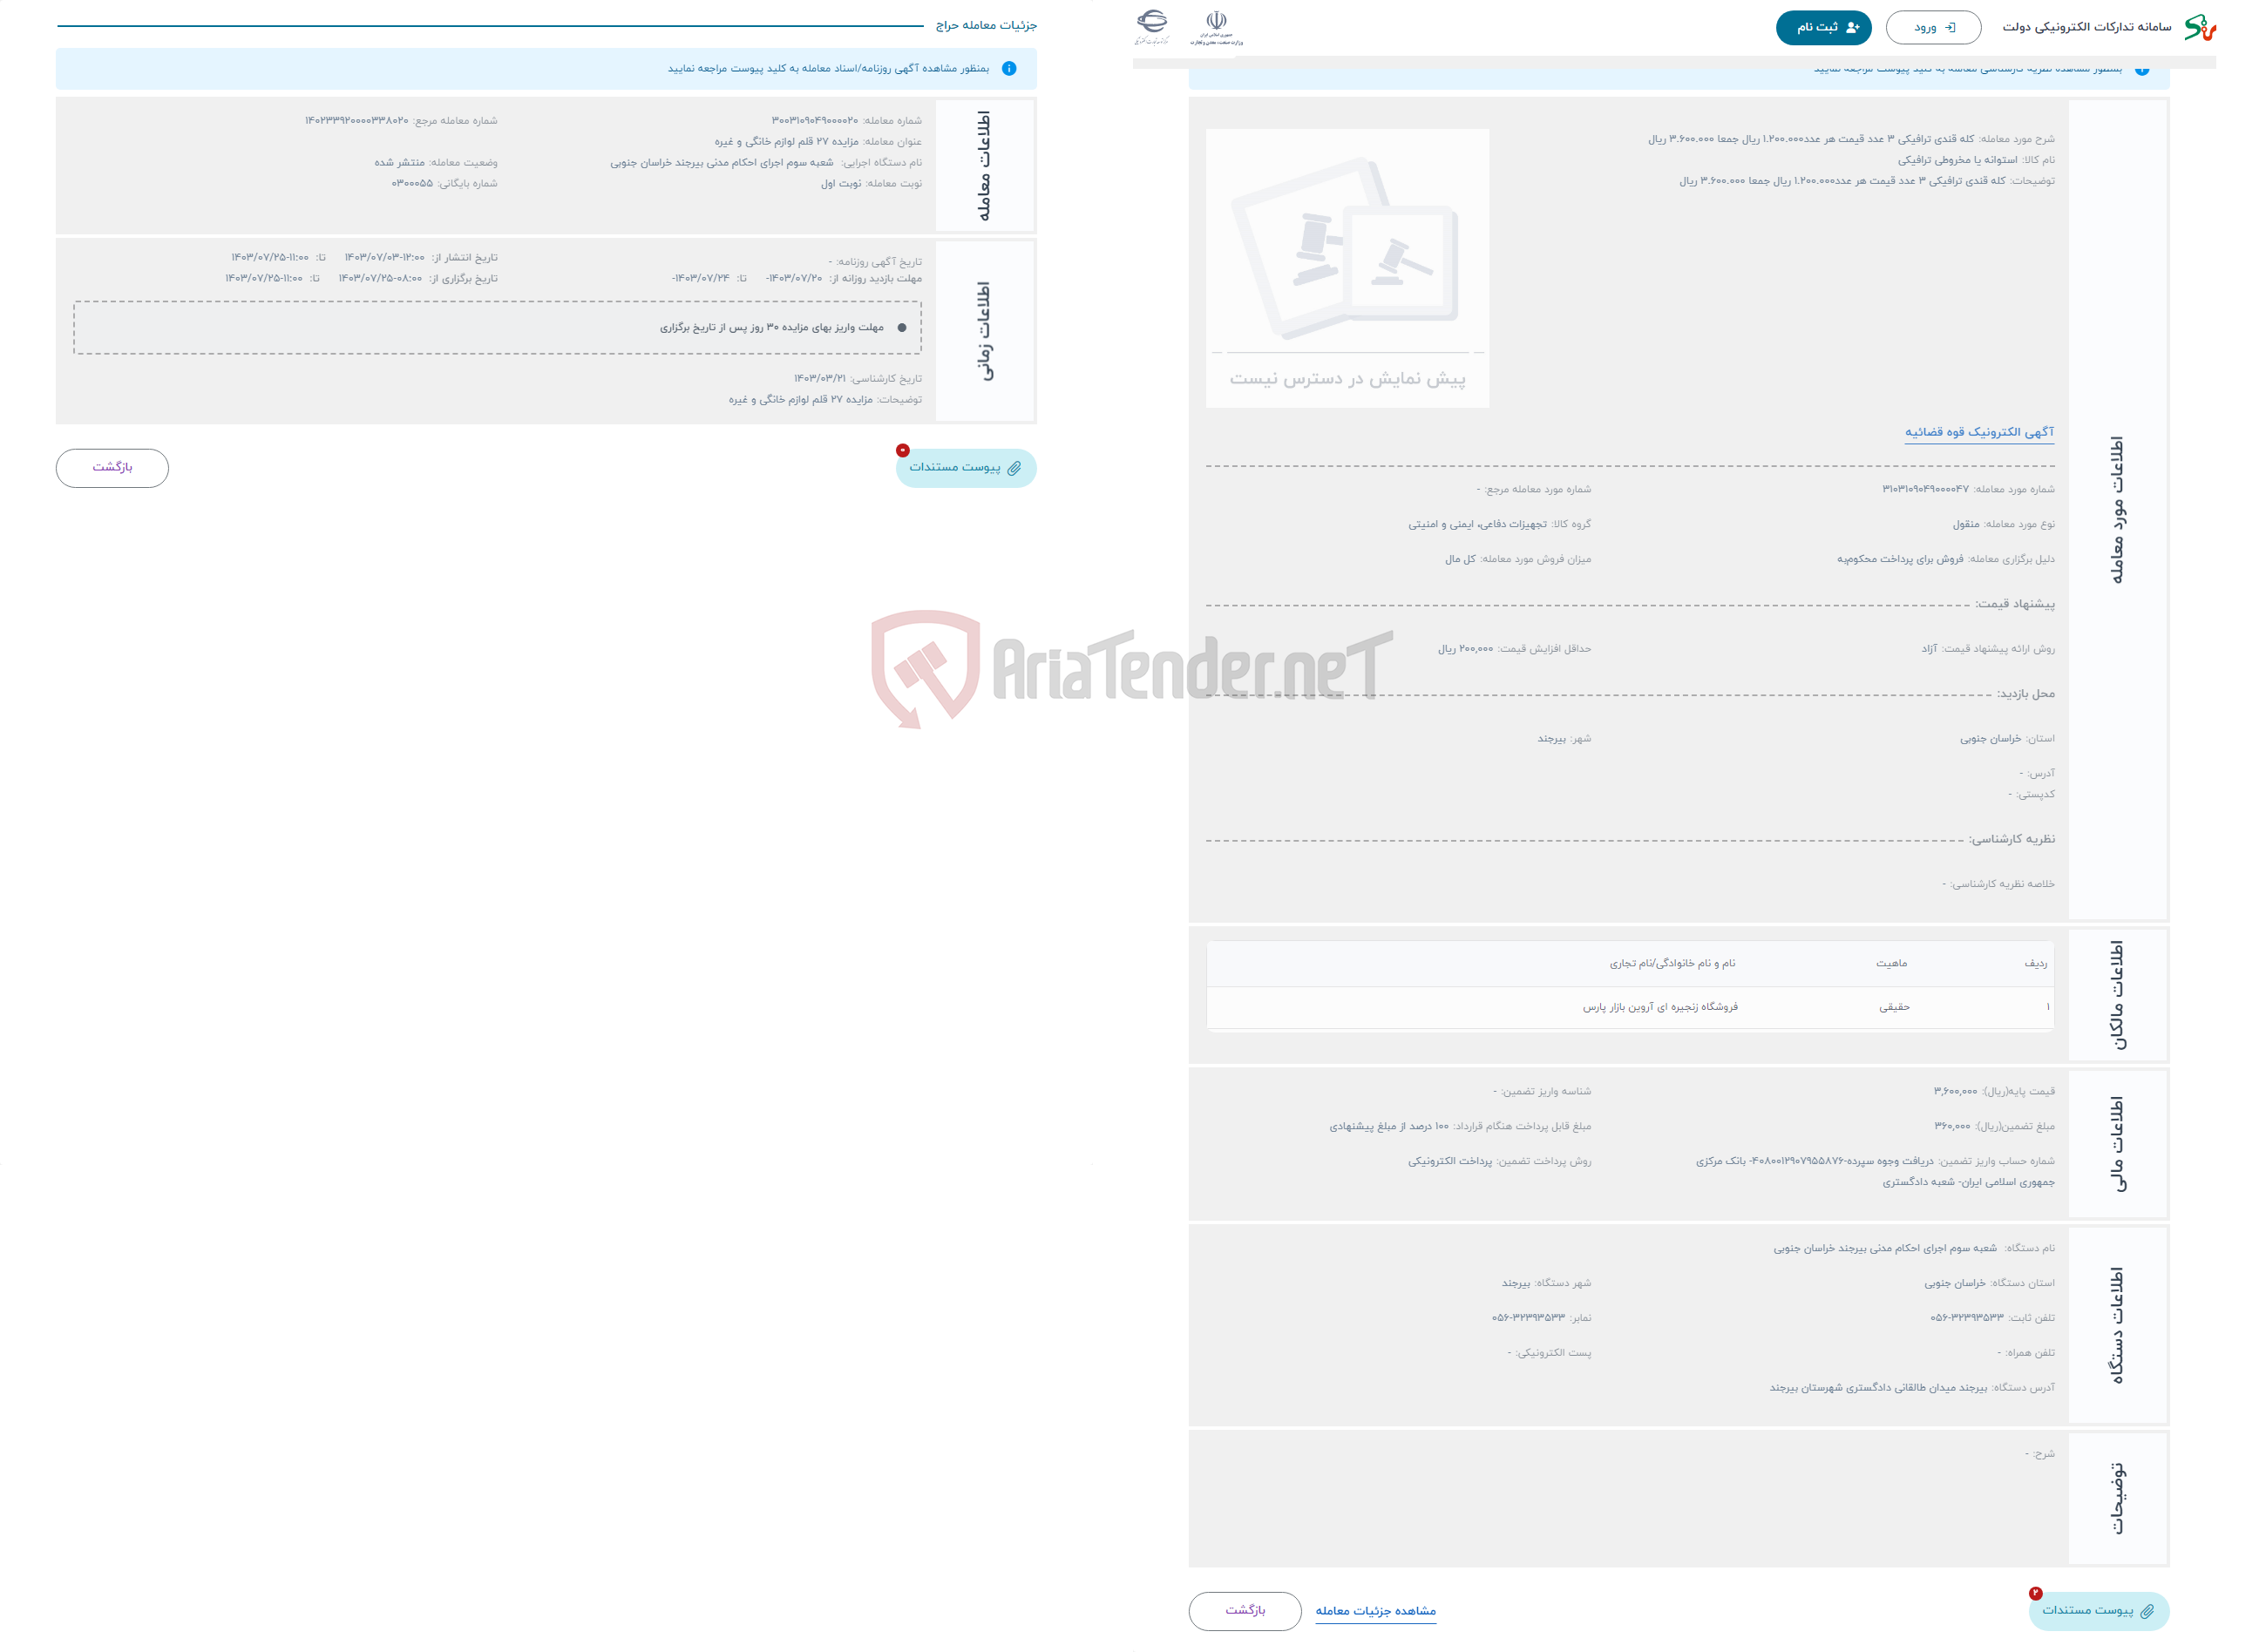Click the notification bell/info icon left panel

tap(1017, 71)
